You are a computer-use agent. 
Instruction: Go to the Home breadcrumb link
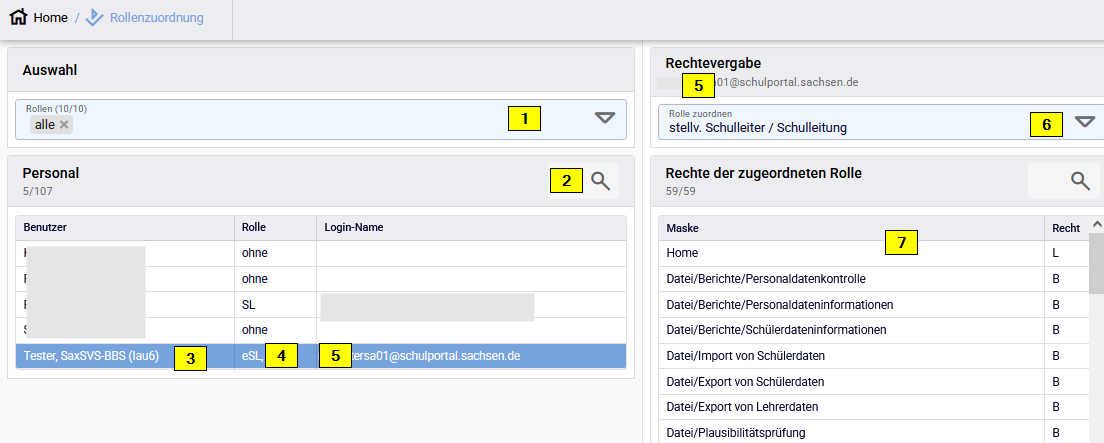tap(52, 18)
